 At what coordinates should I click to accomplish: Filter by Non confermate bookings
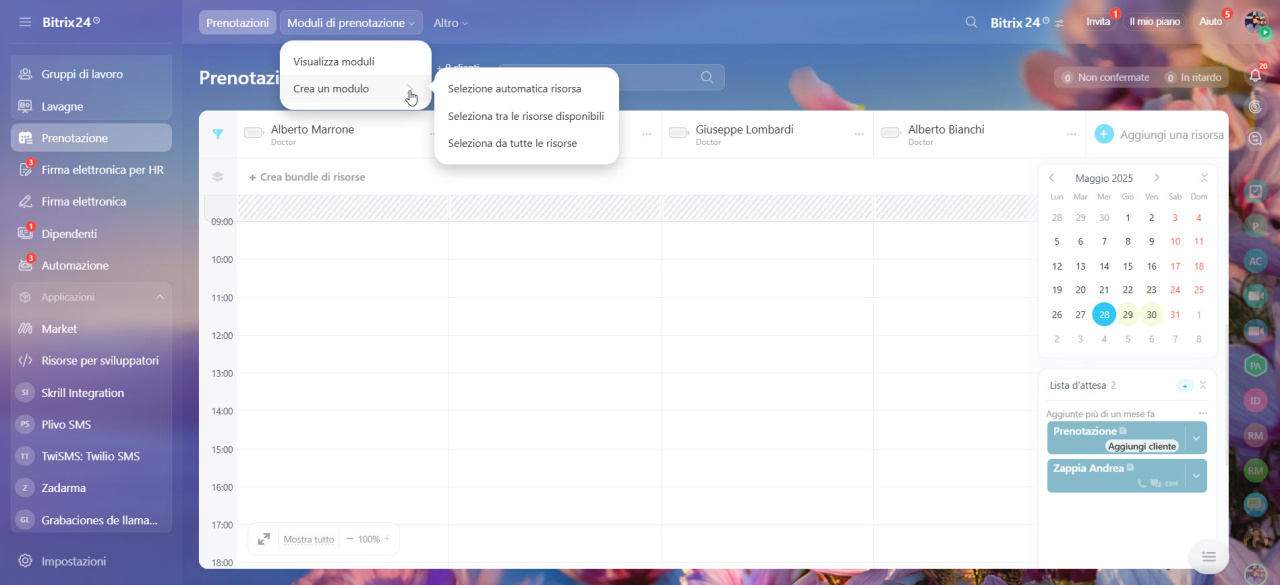[1105, 77]
